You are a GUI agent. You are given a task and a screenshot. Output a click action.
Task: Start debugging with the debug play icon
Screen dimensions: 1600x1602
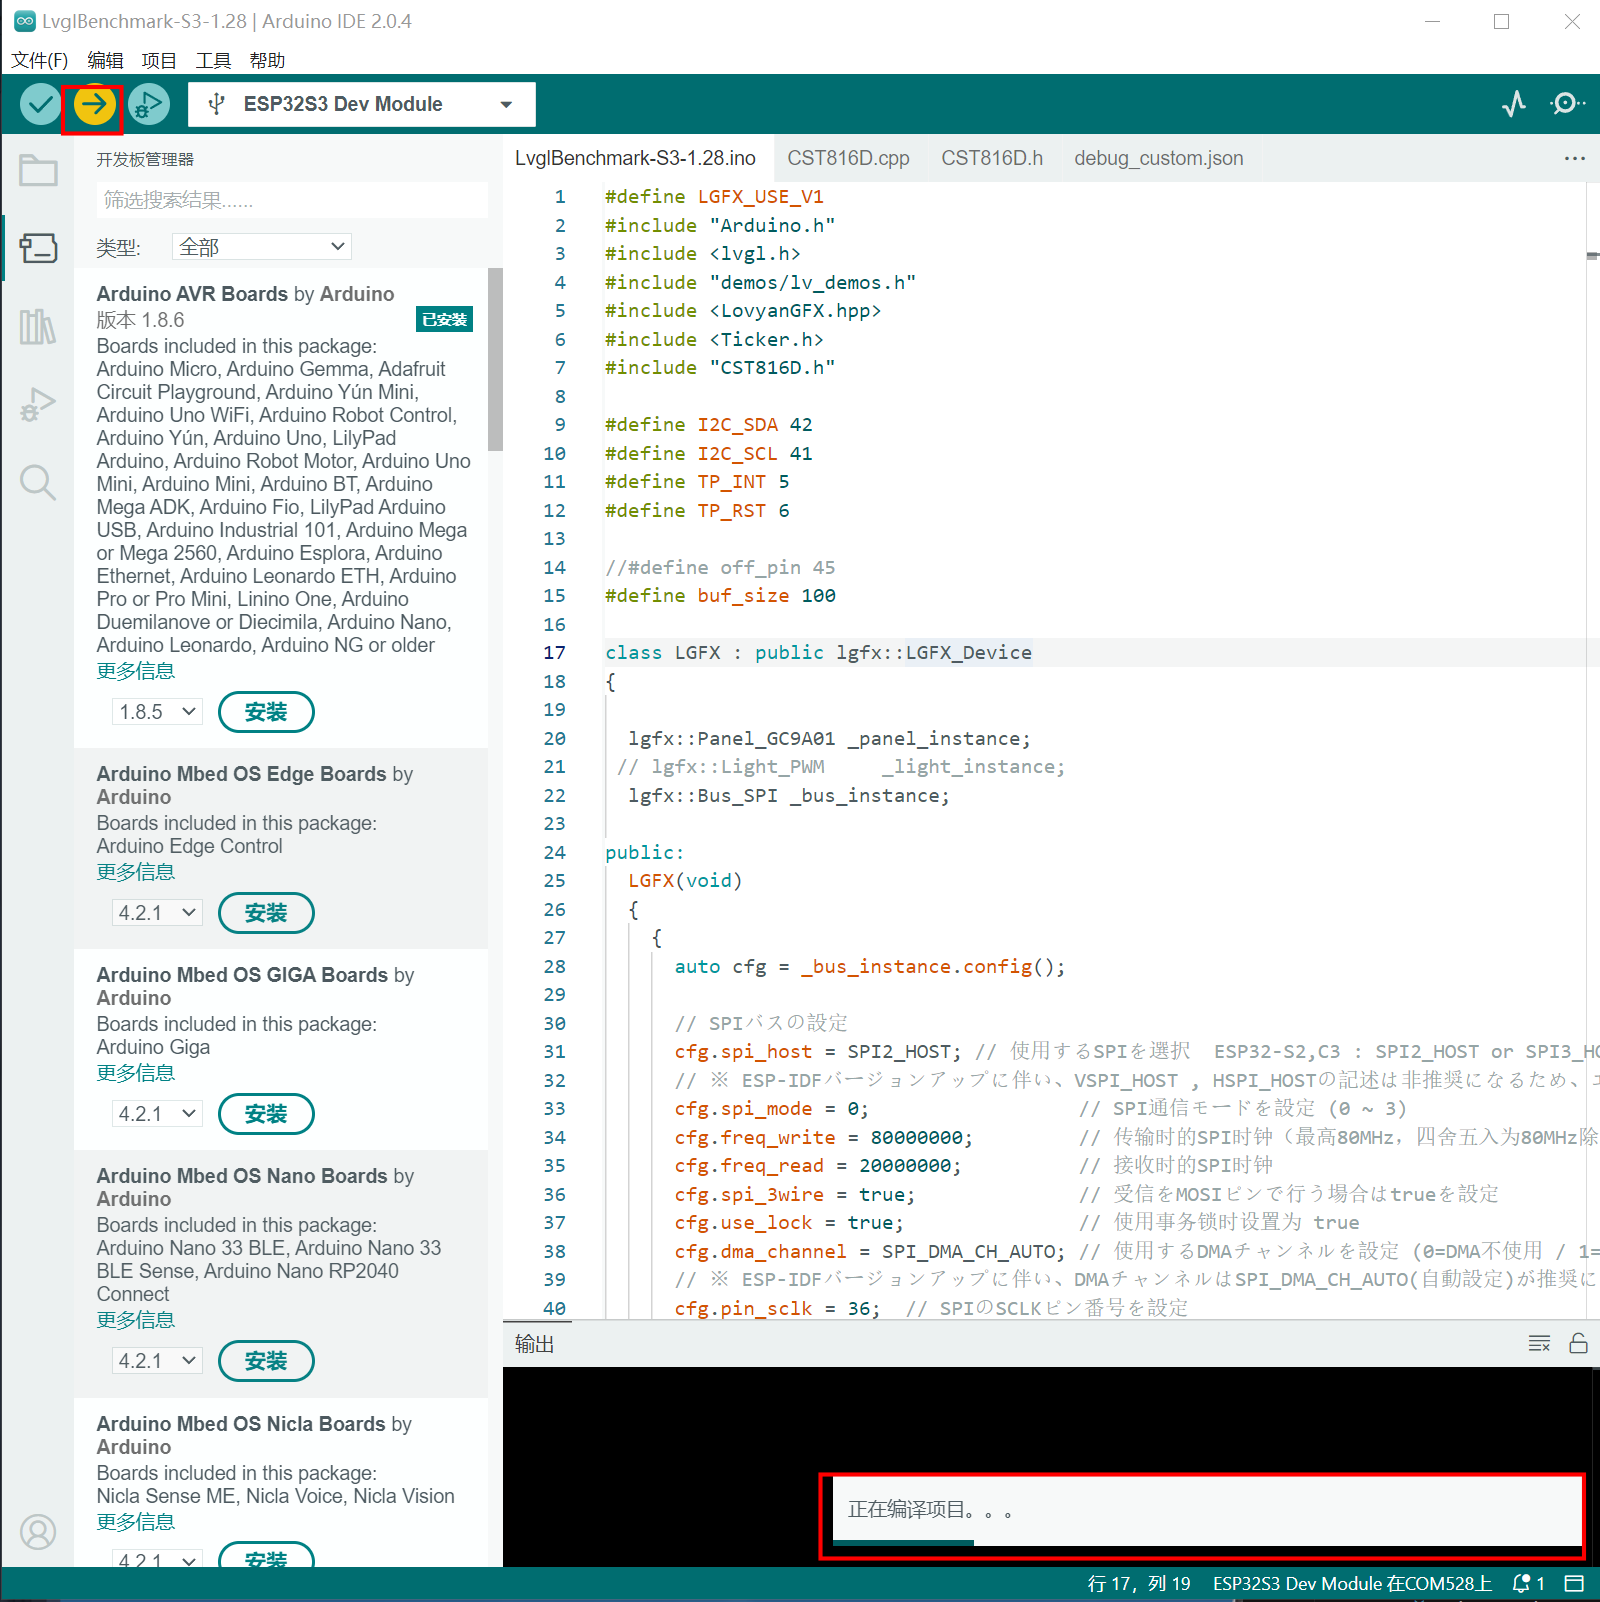tap(148, 104)
